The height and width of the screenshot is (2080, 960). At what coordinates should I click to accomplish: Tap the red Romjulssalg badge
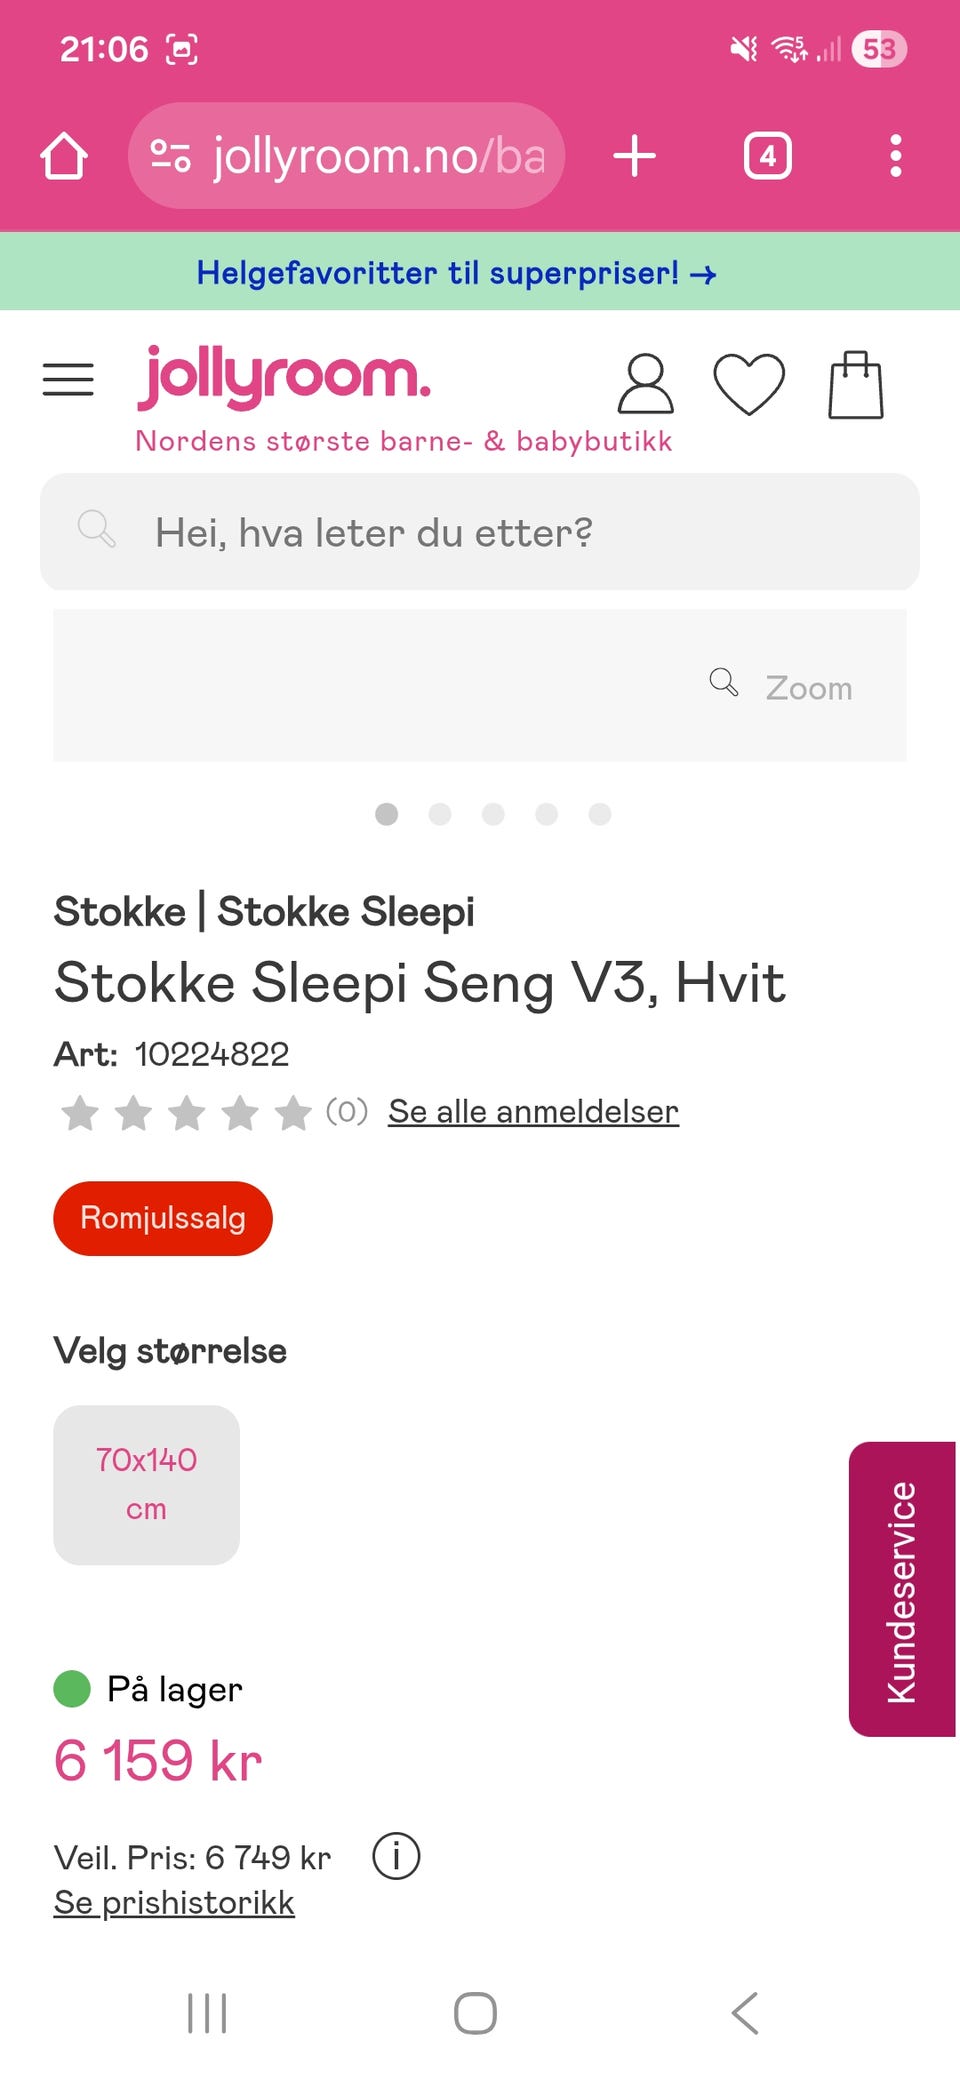point(163,1218)
